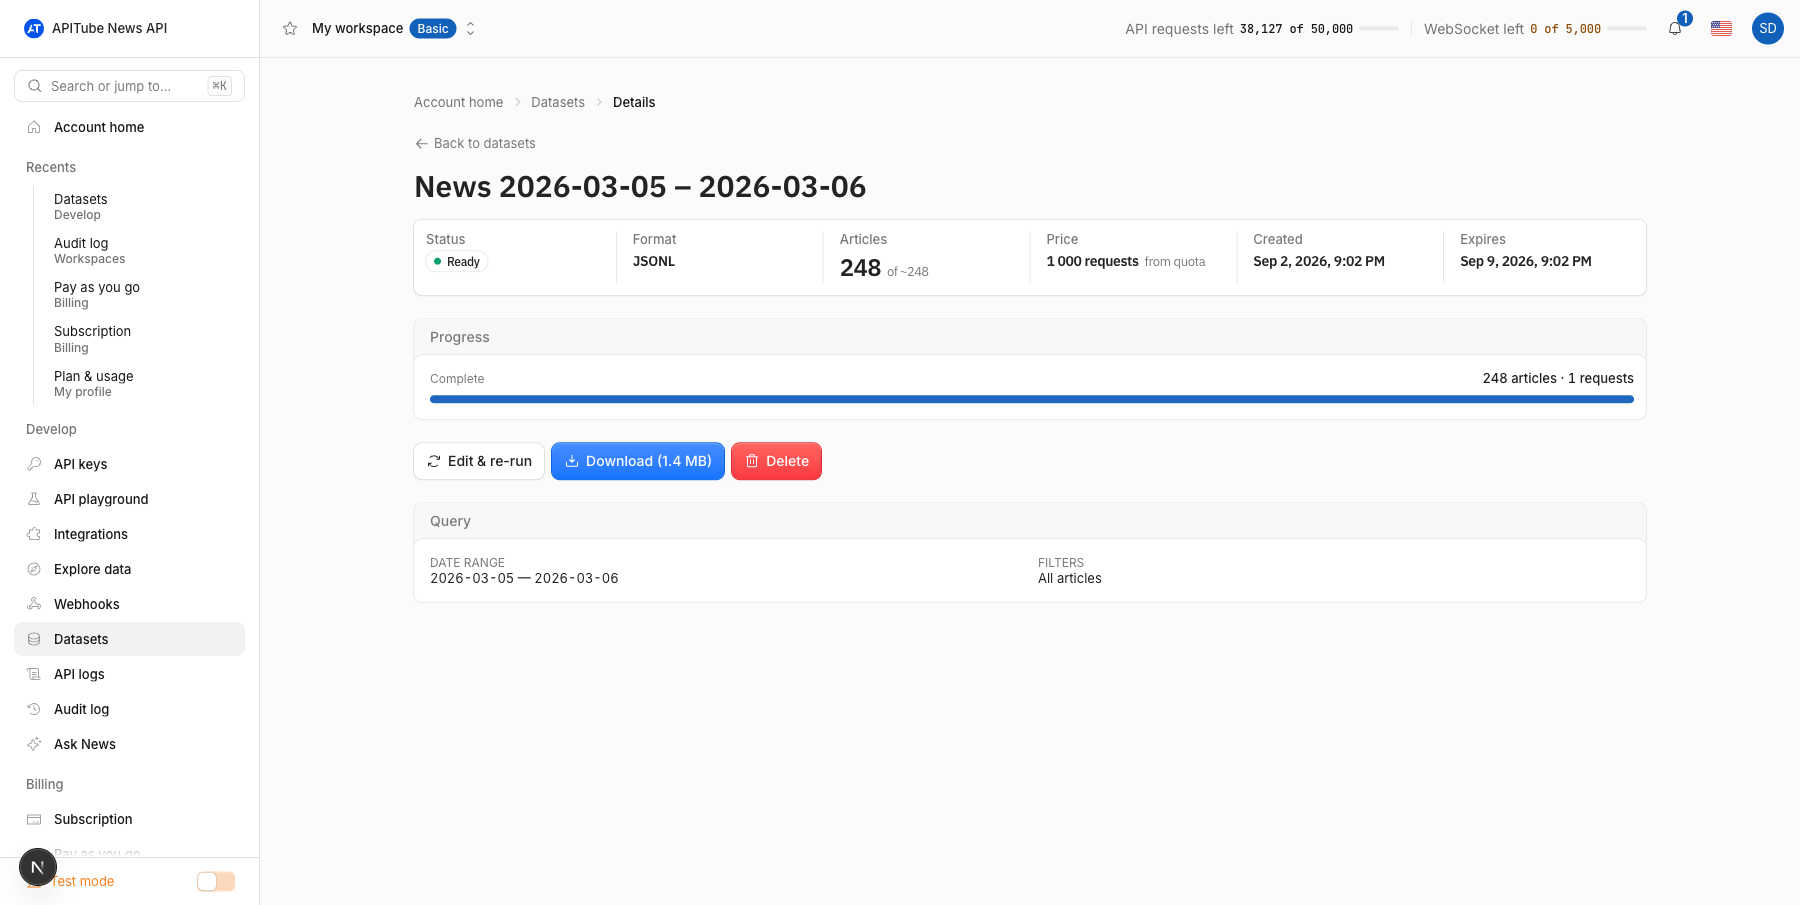Click the API requests left usage bar

tap(1379, 29)
